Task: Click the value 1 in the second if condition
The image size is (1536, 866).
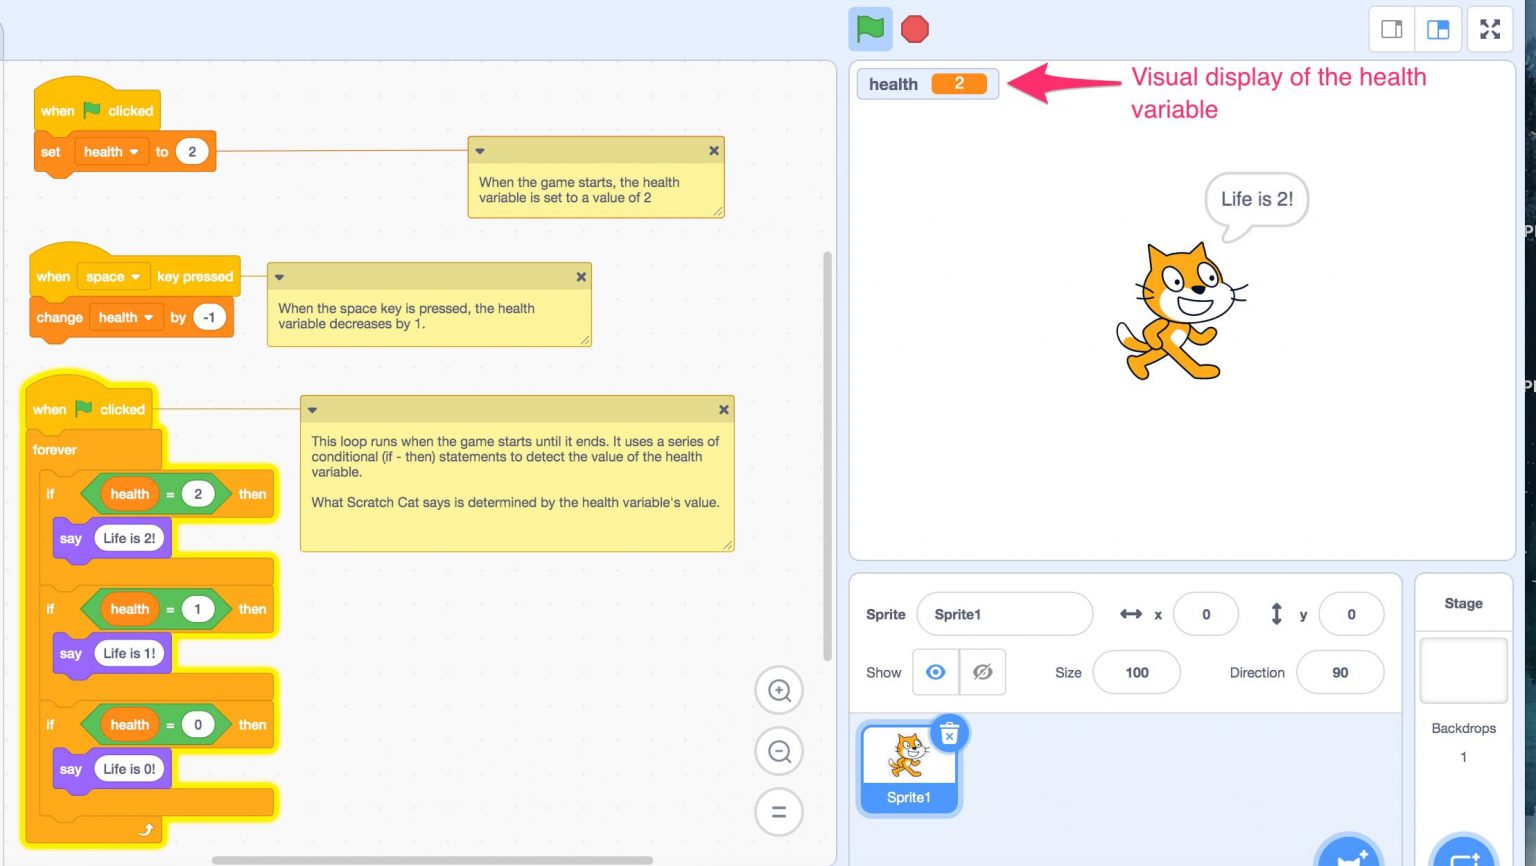Action: coord(198,609)
